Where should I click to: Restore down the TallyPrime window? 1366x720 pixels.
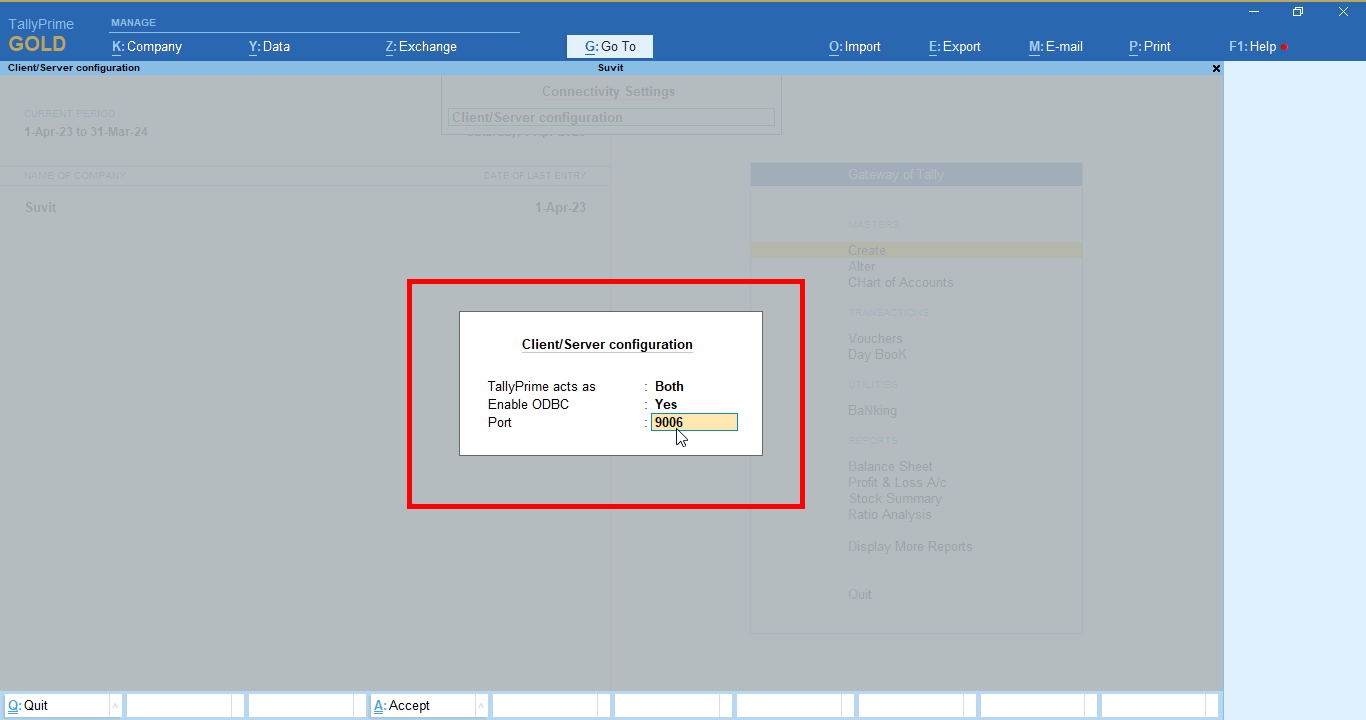point(1298,11)
